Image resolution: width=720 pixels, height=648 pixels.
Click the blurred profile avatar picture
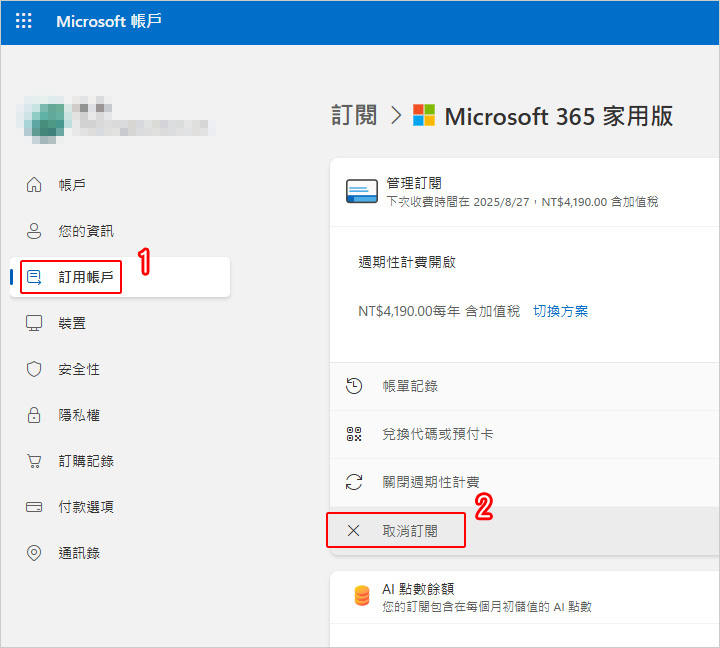click(44, 119)
